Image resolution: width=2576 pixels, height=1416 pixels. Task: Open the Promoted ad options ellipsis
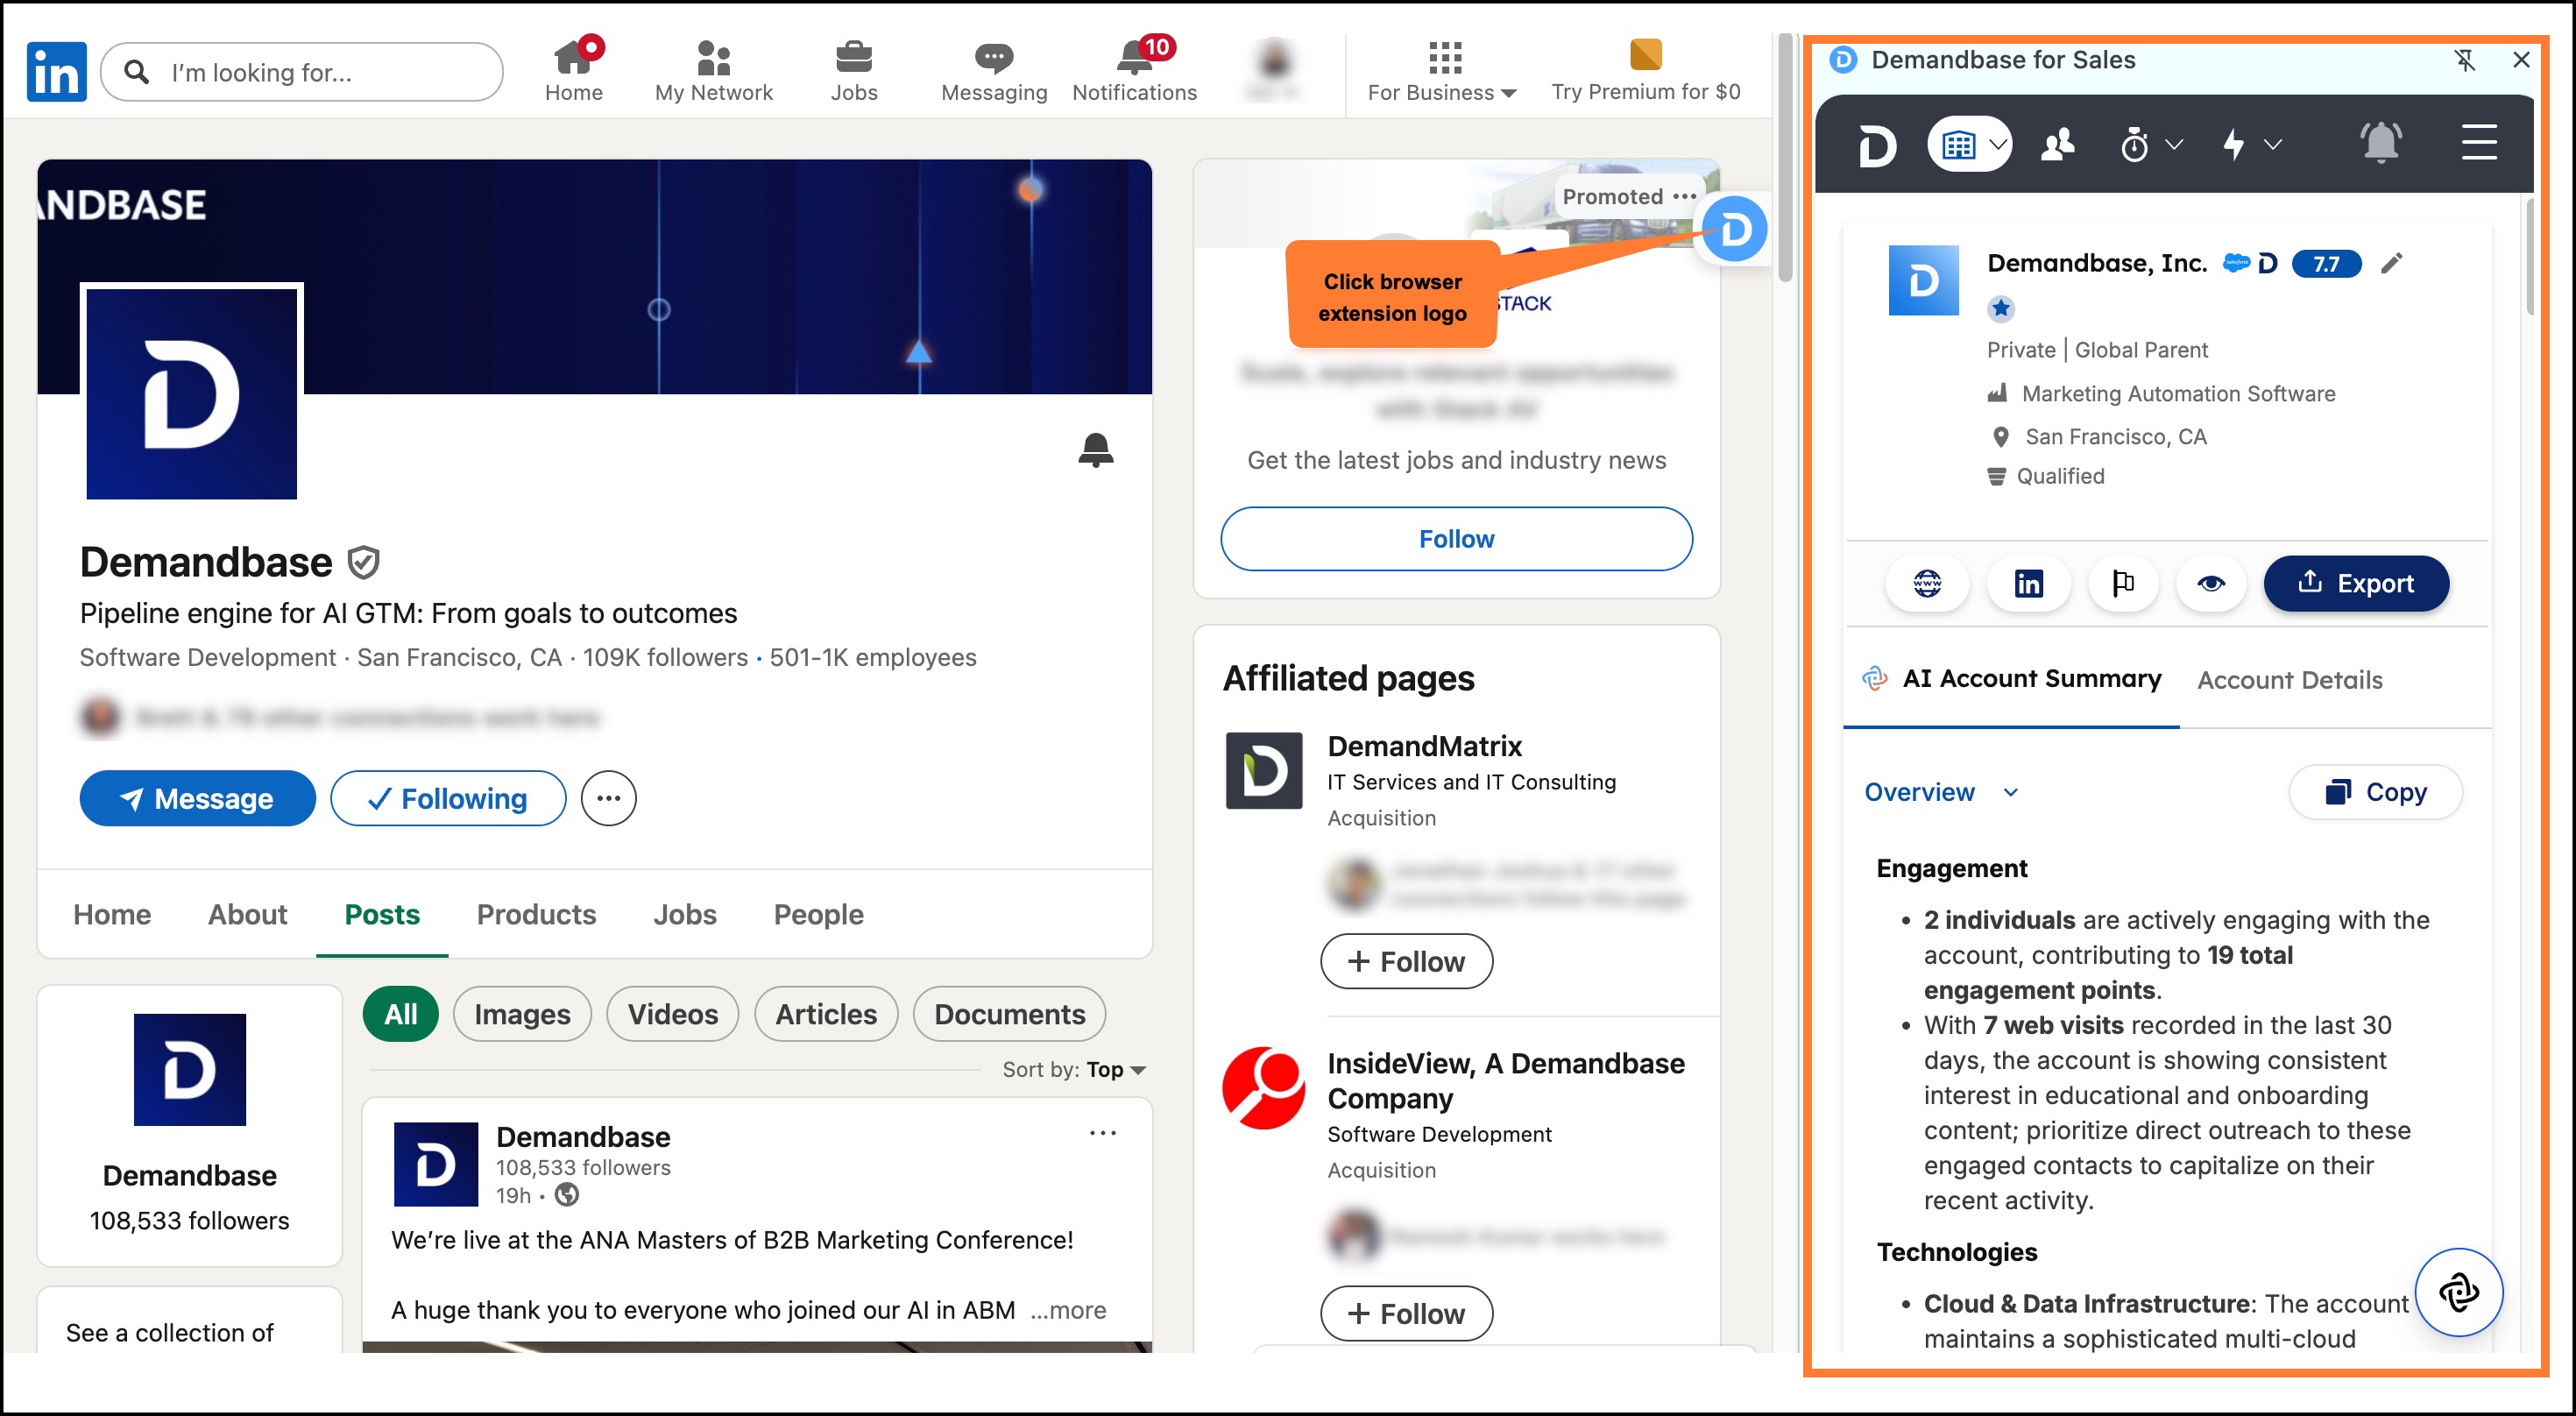tap(1684, 197)
